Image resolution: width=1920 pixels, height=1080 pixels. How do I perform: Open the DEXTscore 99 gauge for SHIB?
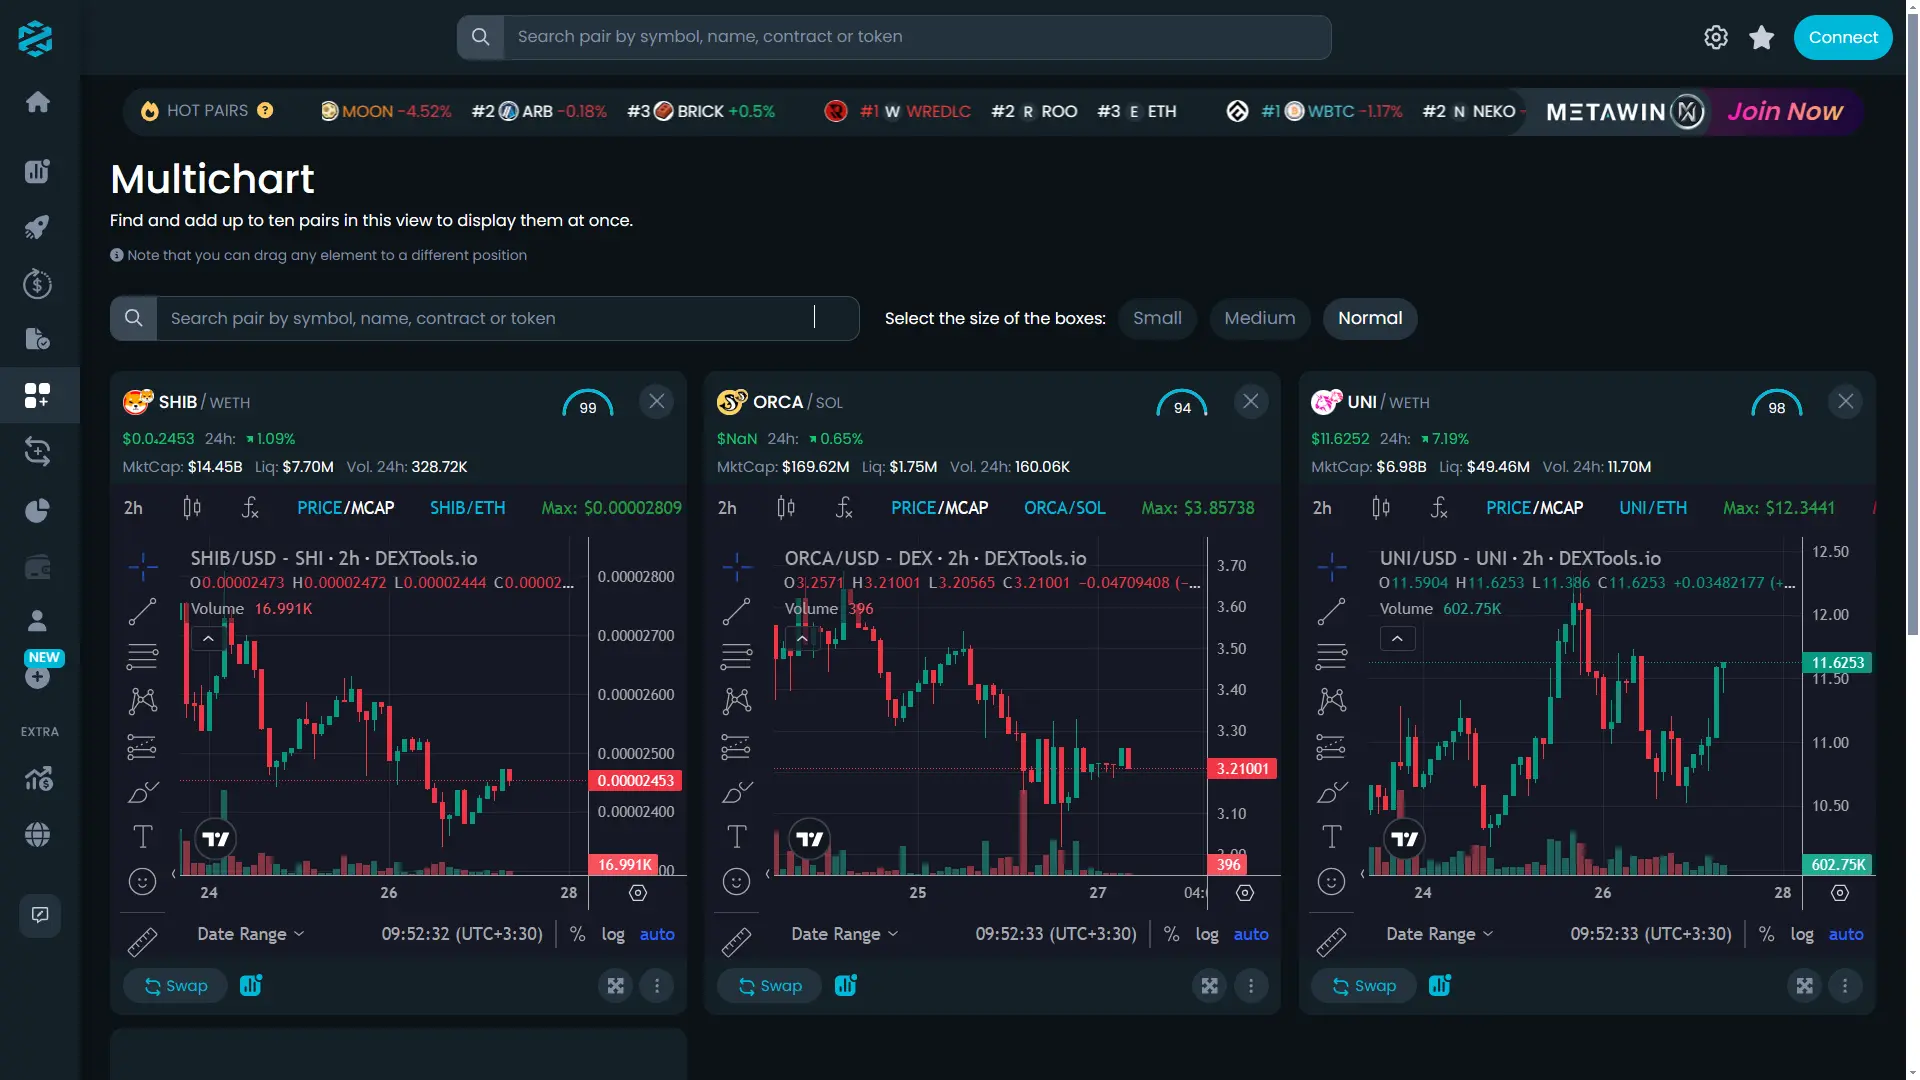tap(588, 403)
